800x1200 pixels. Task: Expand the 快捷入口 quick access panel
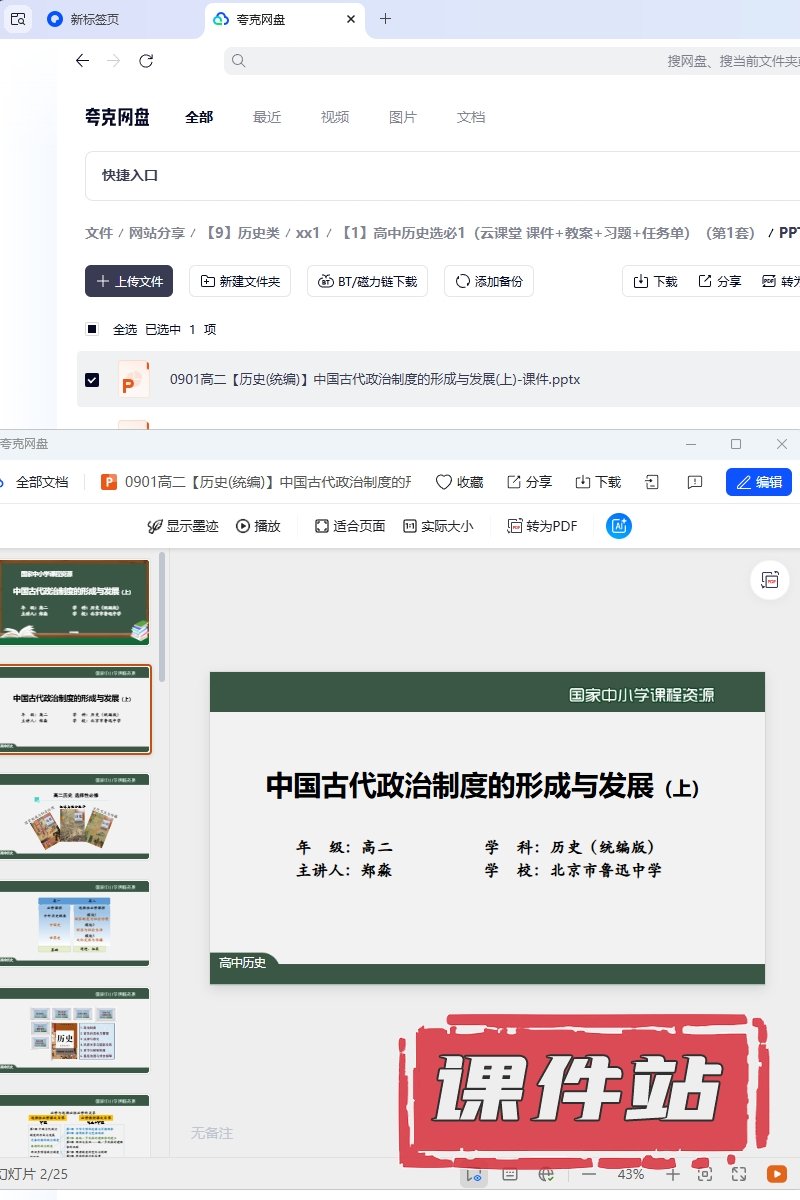tap(130, 175)
